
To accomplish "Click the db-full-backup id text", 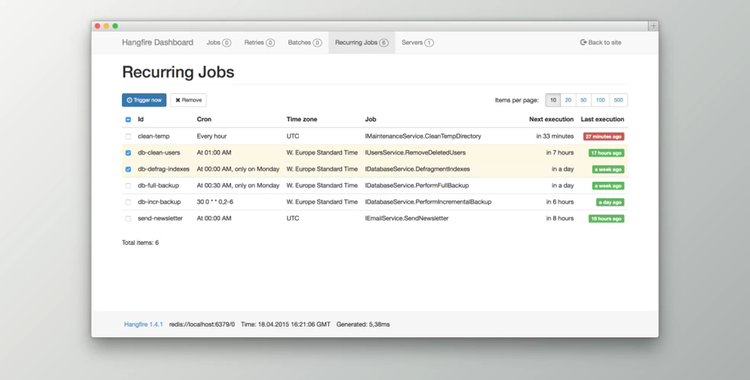I will 158,185.
